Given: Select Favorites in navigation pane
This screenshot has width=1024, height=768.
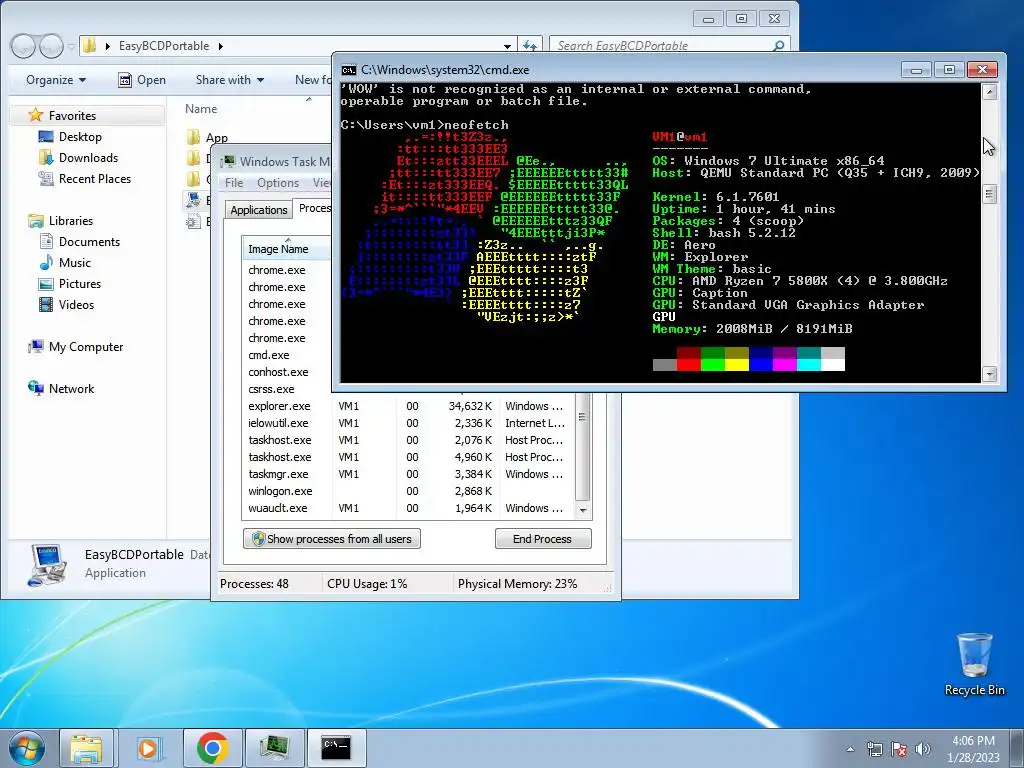Looking at the screenshot, I should 72,116.
